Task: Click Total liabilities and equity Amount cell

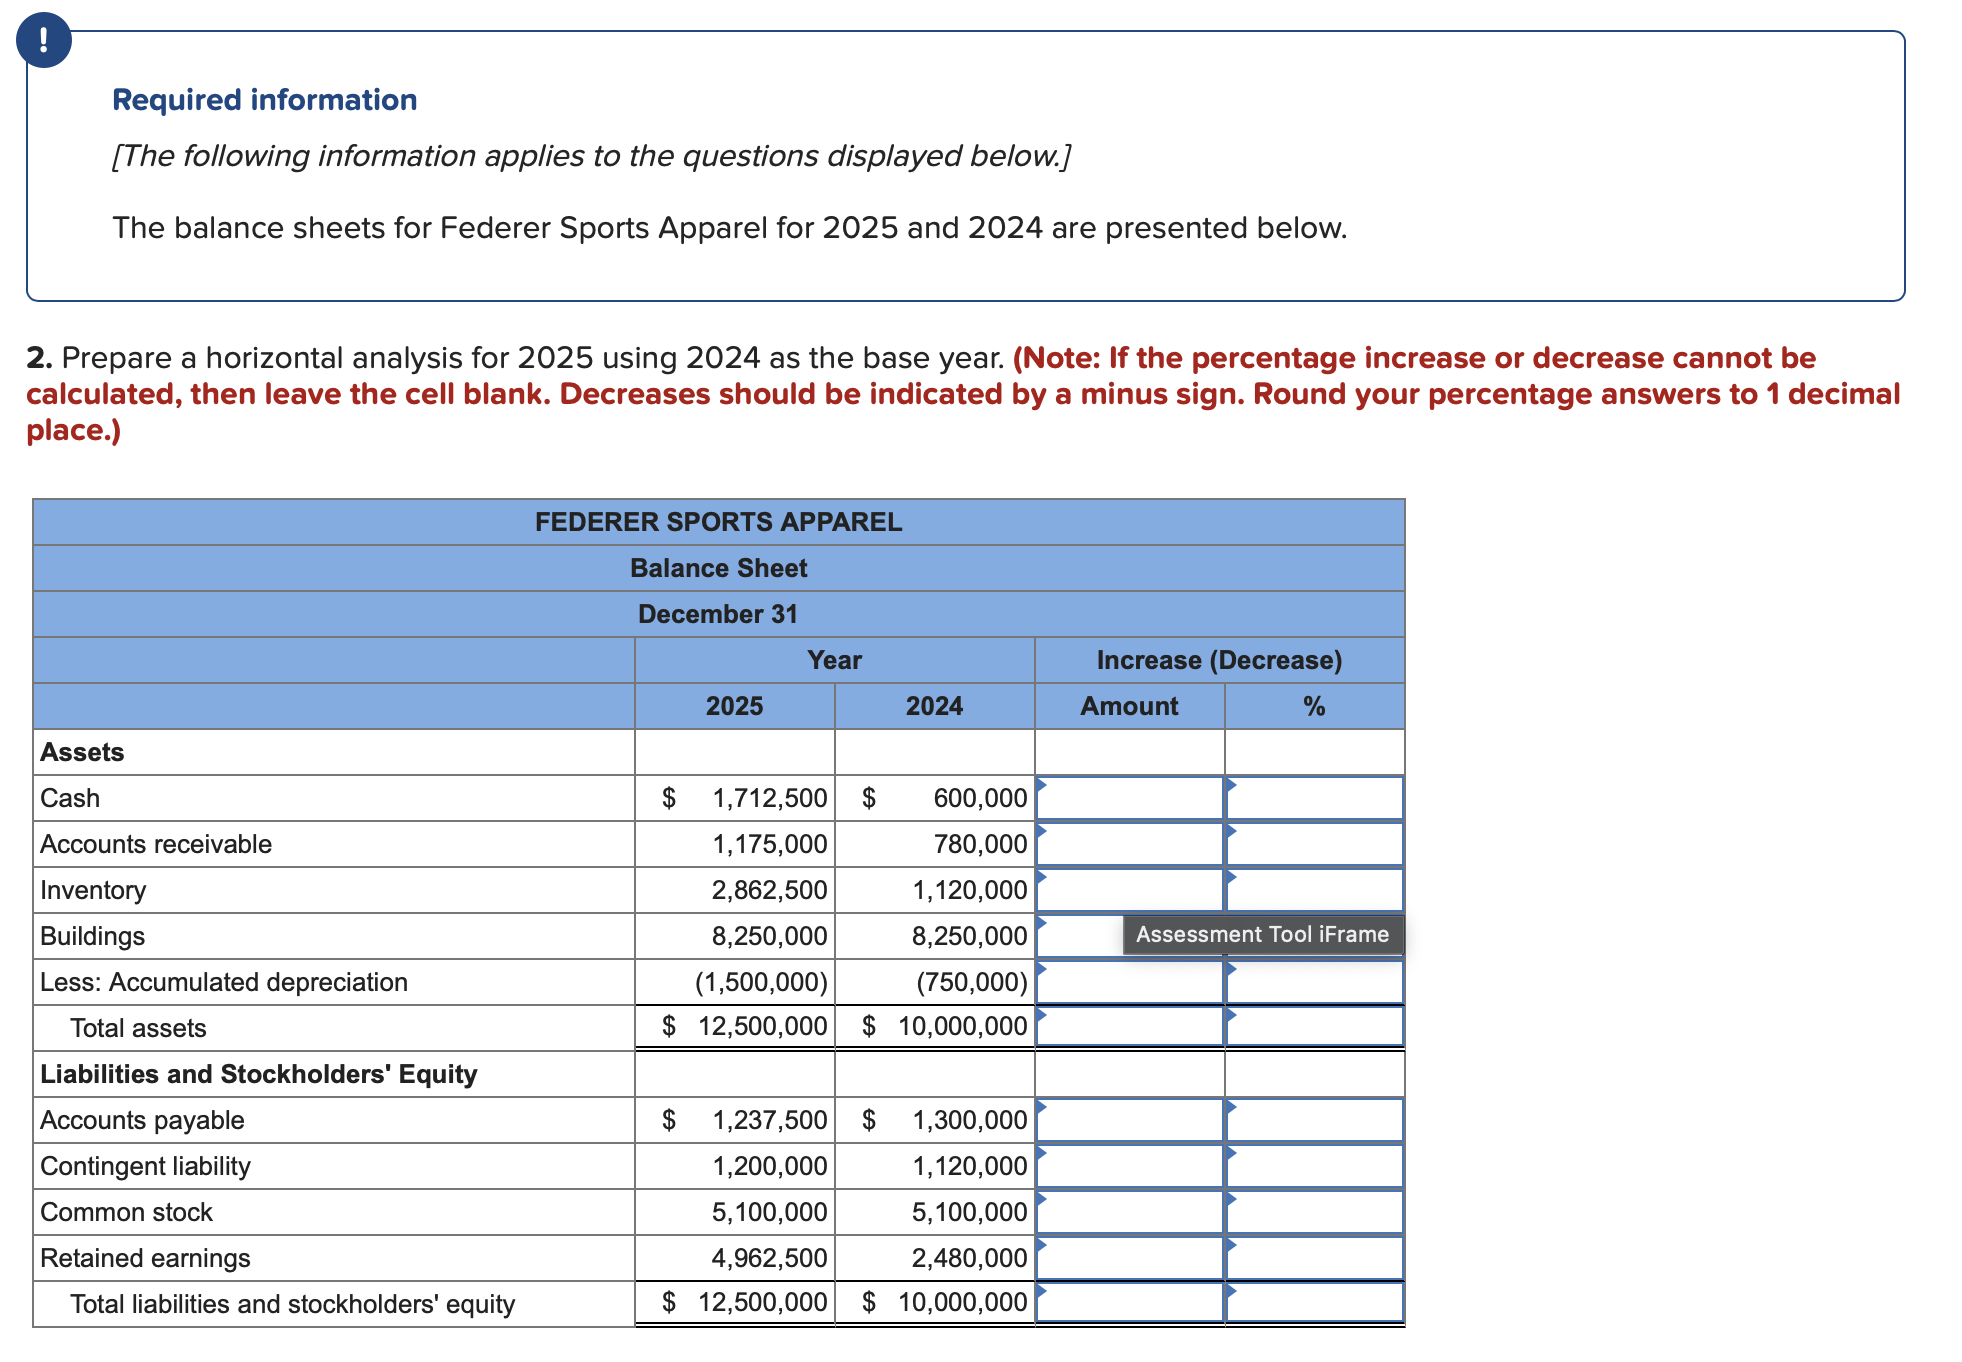Action: [1130, 1303]
